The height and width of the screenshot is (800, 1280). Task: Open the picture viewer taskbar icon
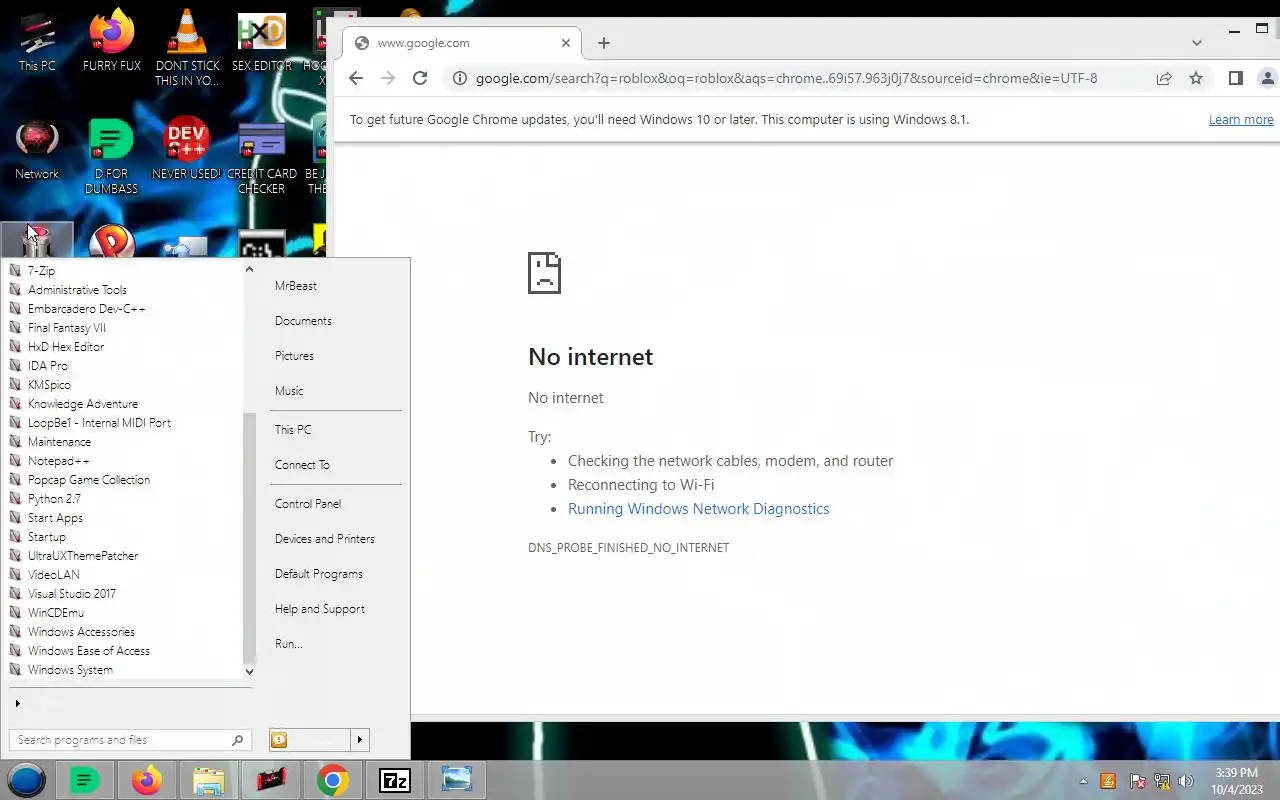tap(457, 780)
